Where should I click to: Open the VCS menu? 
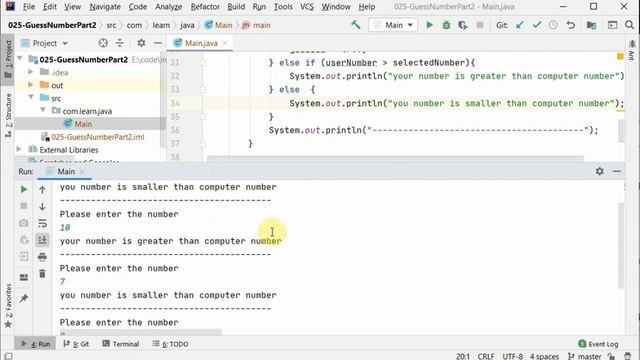tap(307, 7)
